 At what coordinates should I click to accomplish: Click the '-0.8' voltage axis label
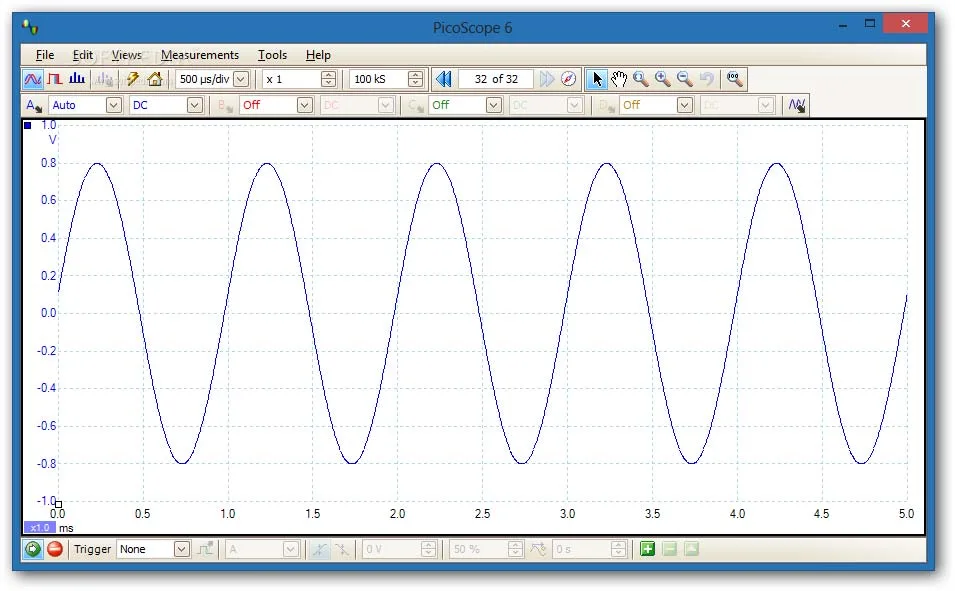pos(47,463)
